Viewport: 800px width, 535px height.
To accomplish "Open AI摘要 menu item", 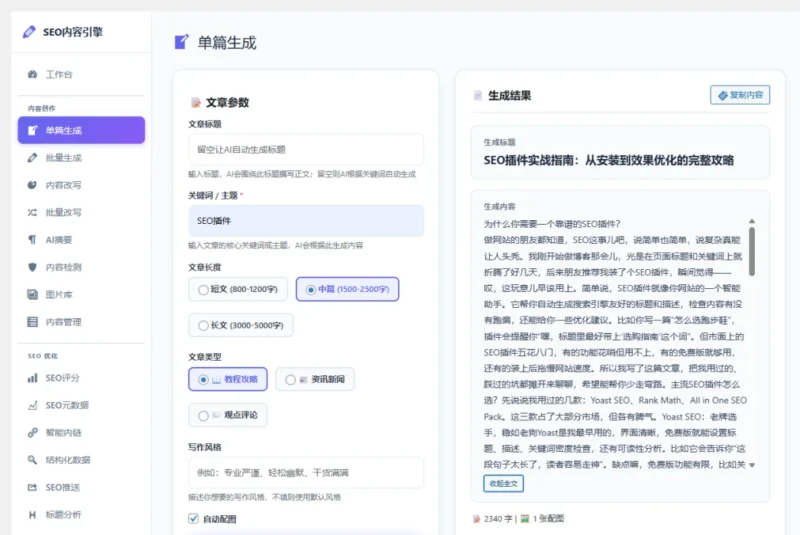I will pyautogui.click(x=81, y=240).
